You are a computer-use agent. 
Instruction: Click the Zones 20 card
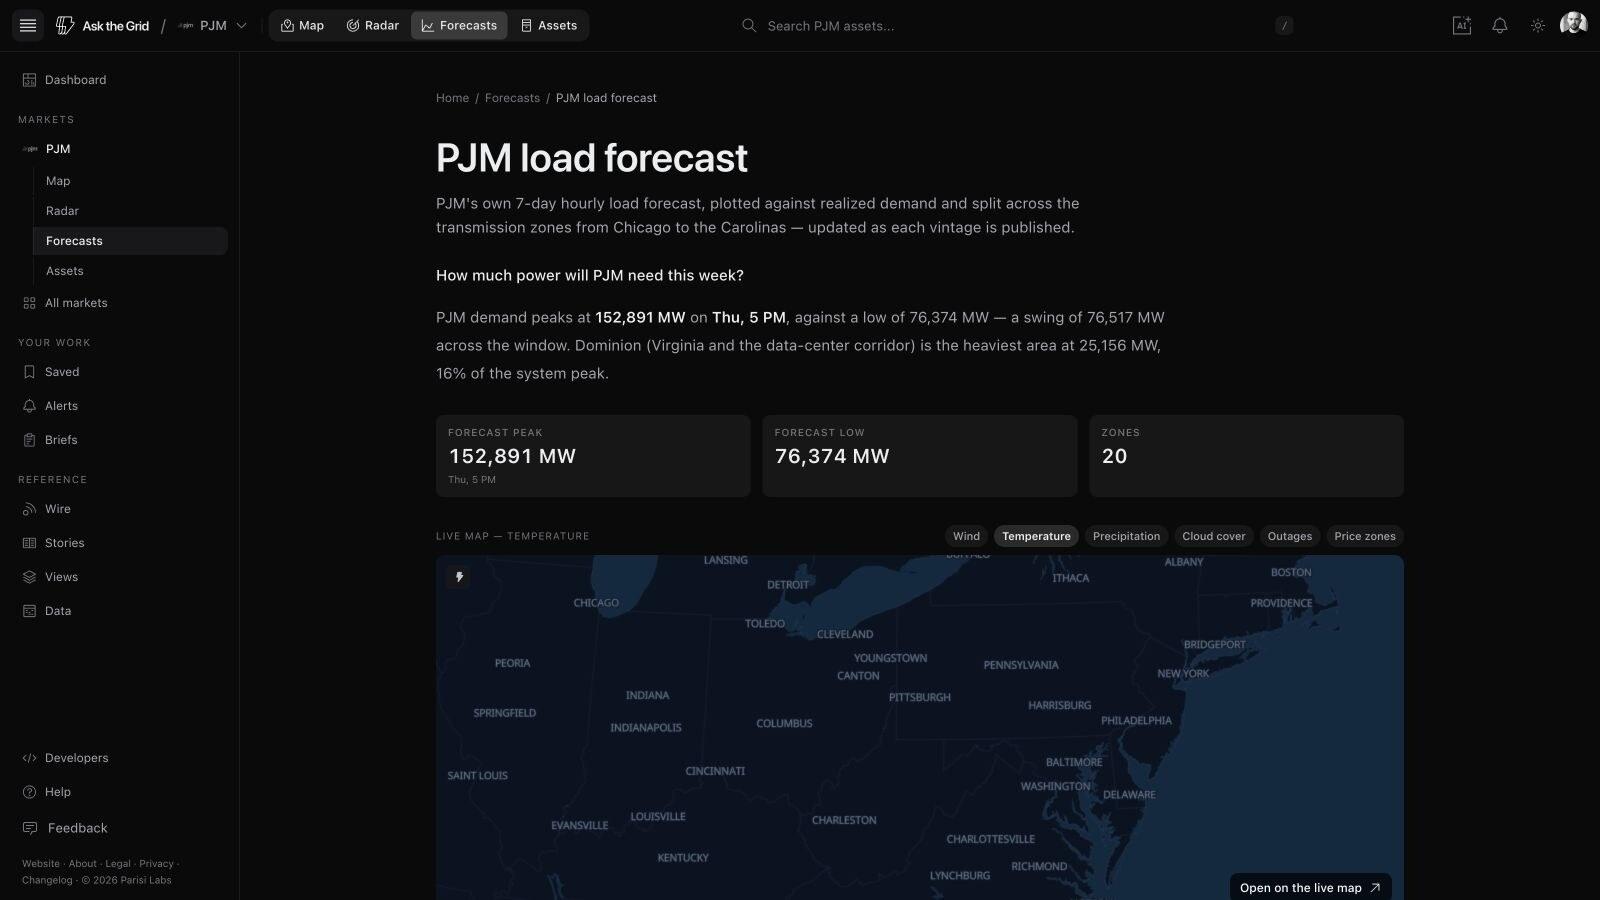point(1246,456)
